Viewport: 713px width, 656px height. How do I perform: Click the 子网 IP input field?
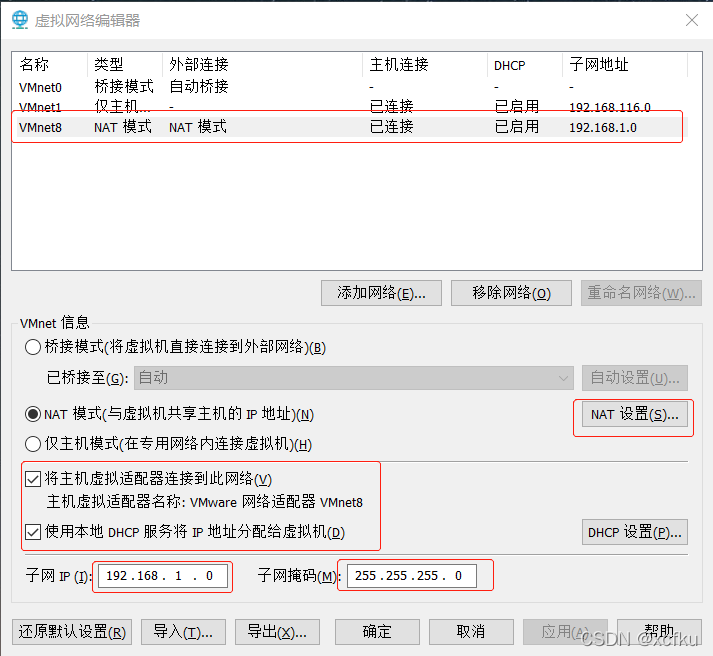[163, 576]
